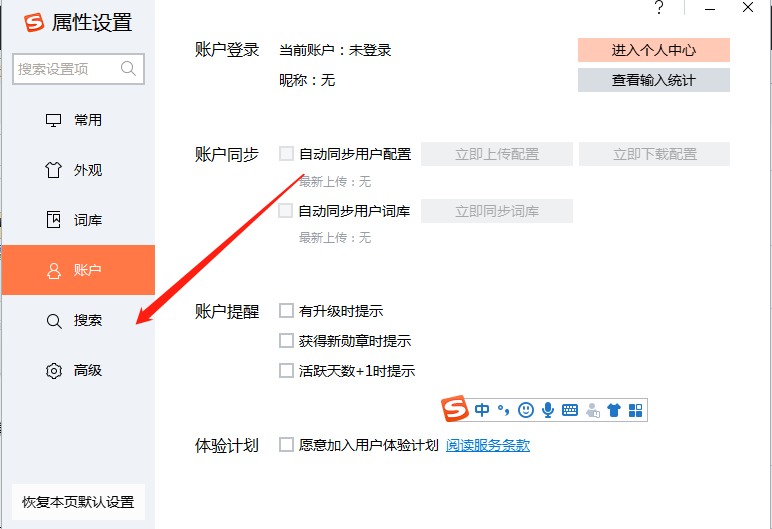Open the soft keyboard icon on the toolbar
Viewport: 772px width, 529px height.
[570, 410]
